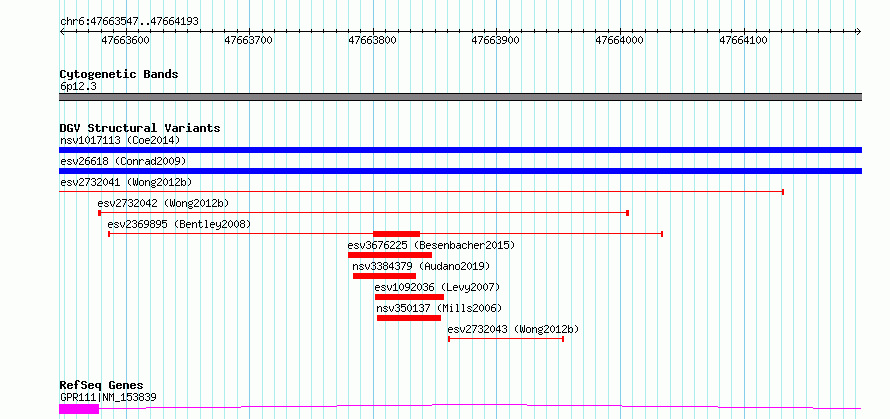
Task: Click the DGV Structural Variants track title
Action: click(x=140, y=128)
